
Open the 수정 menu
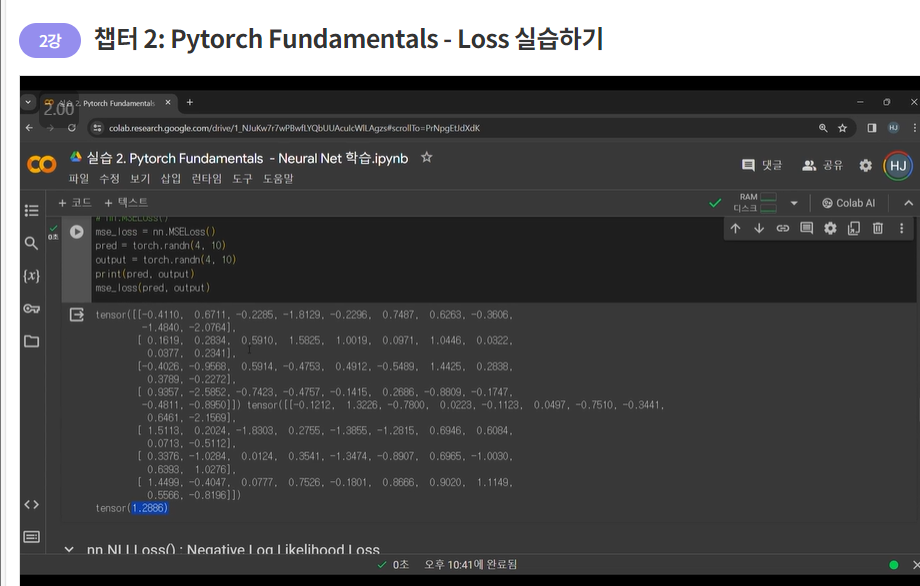tap(110, 179)
